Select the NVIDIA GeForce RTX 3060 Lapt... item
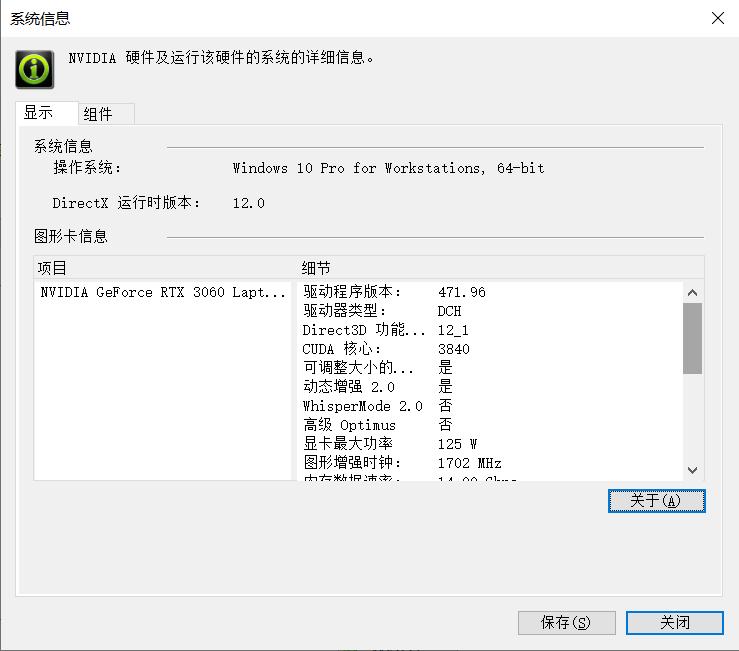Viewport: 739px width, 651px height. pyautogui.click(x=163, y=292)
